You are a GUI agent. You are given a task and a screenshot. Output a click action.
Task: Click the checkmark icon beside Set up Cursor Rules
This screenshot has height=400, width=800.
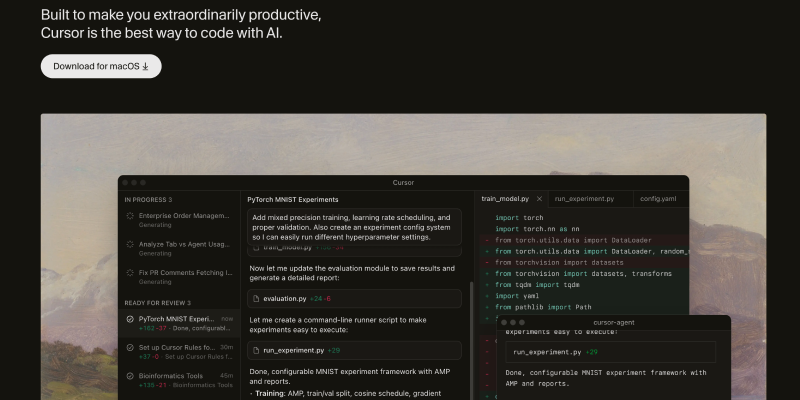tap(130, 347)
